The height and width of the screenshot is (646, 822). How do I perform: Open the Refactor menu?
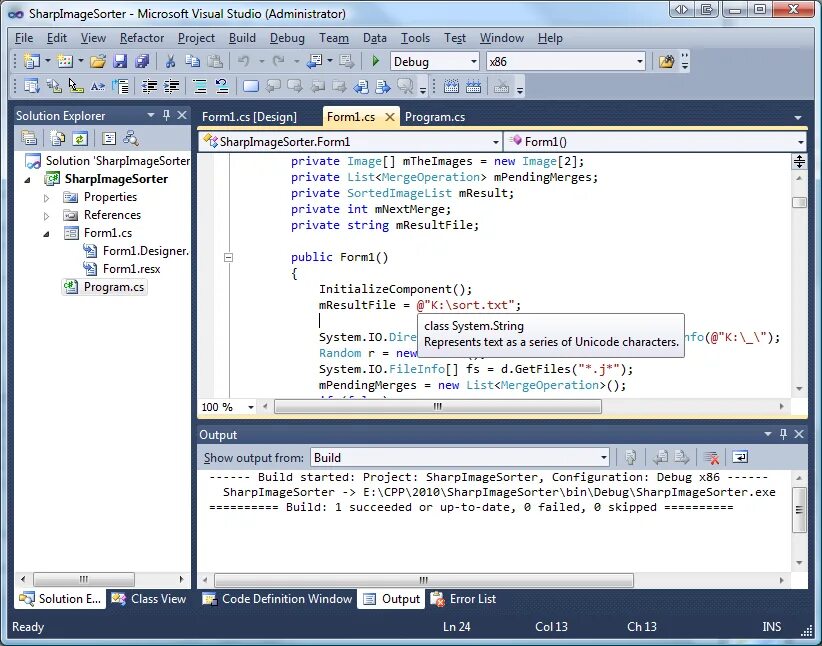(142, 38)
